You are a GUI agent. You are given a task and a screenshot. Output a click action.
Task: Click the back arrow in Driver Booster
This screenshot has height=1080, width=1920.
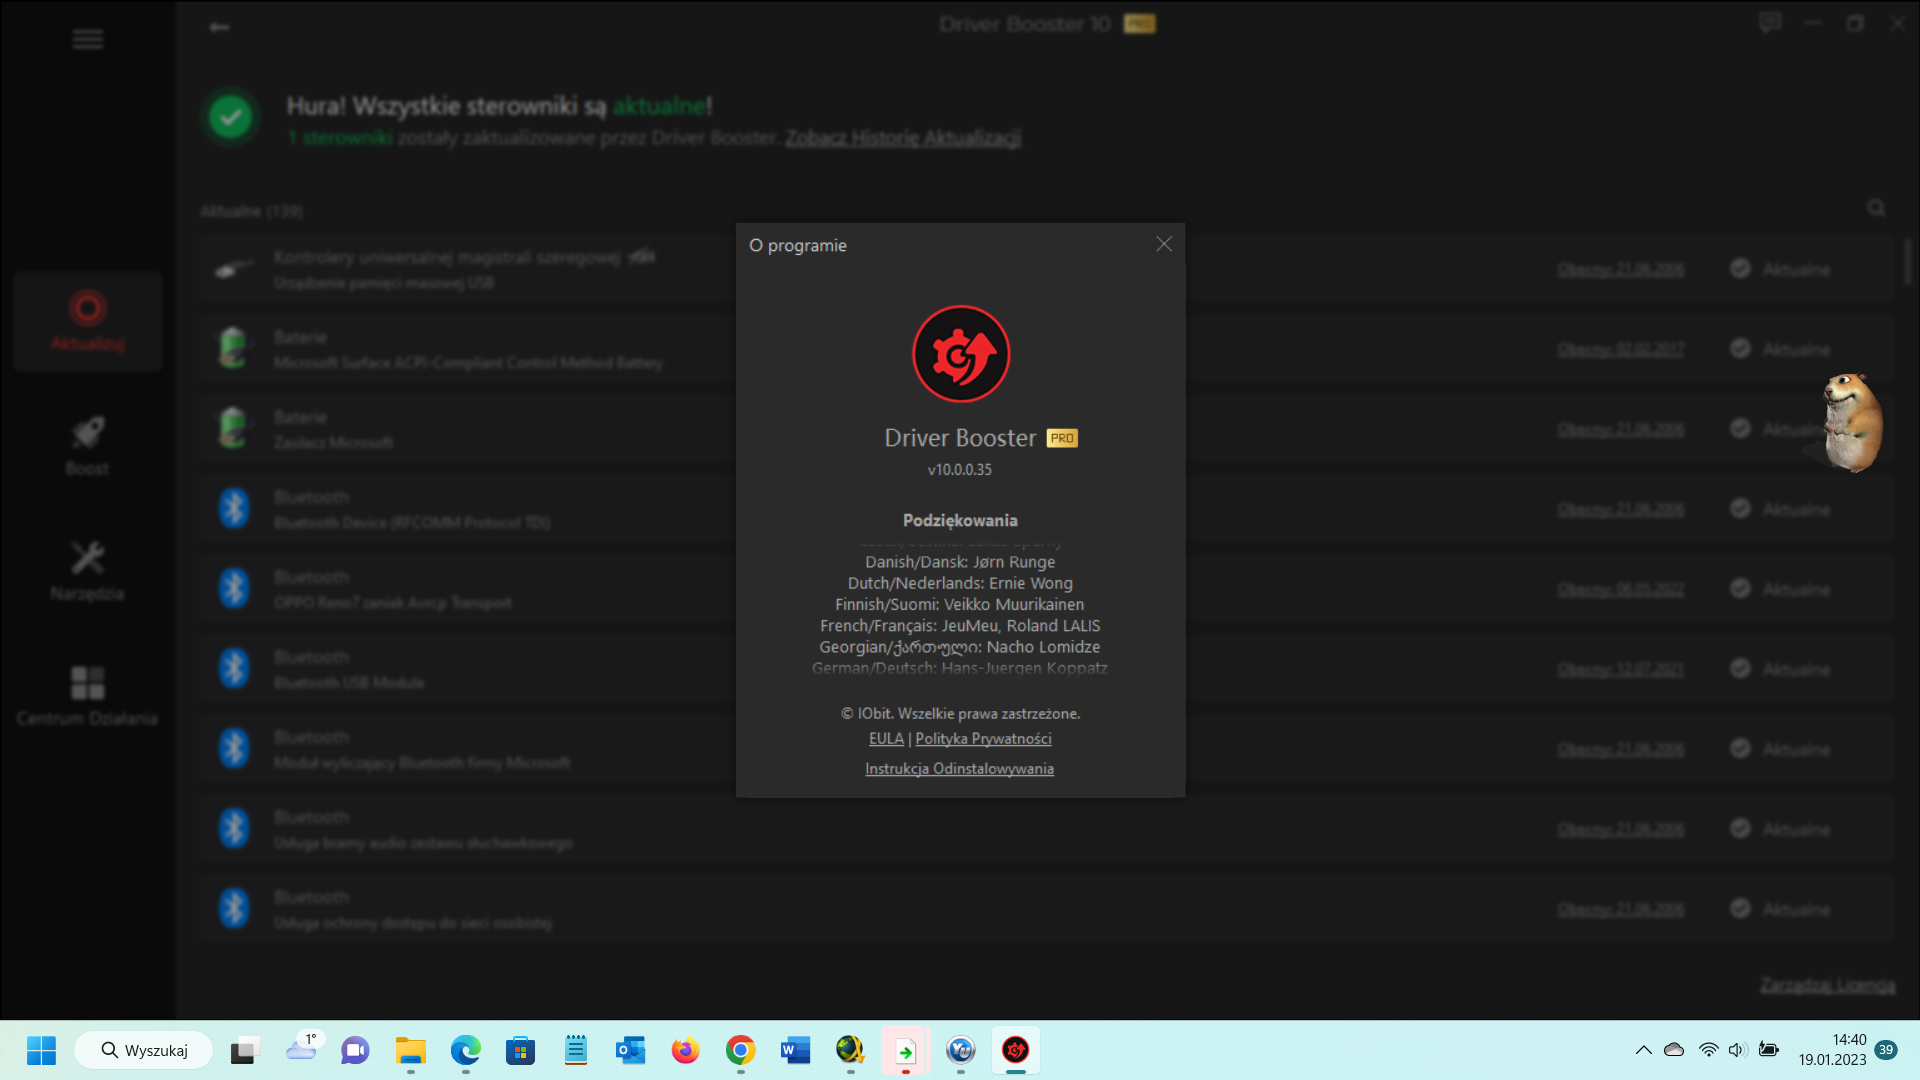pyautogui.click(x=219, y=27)
